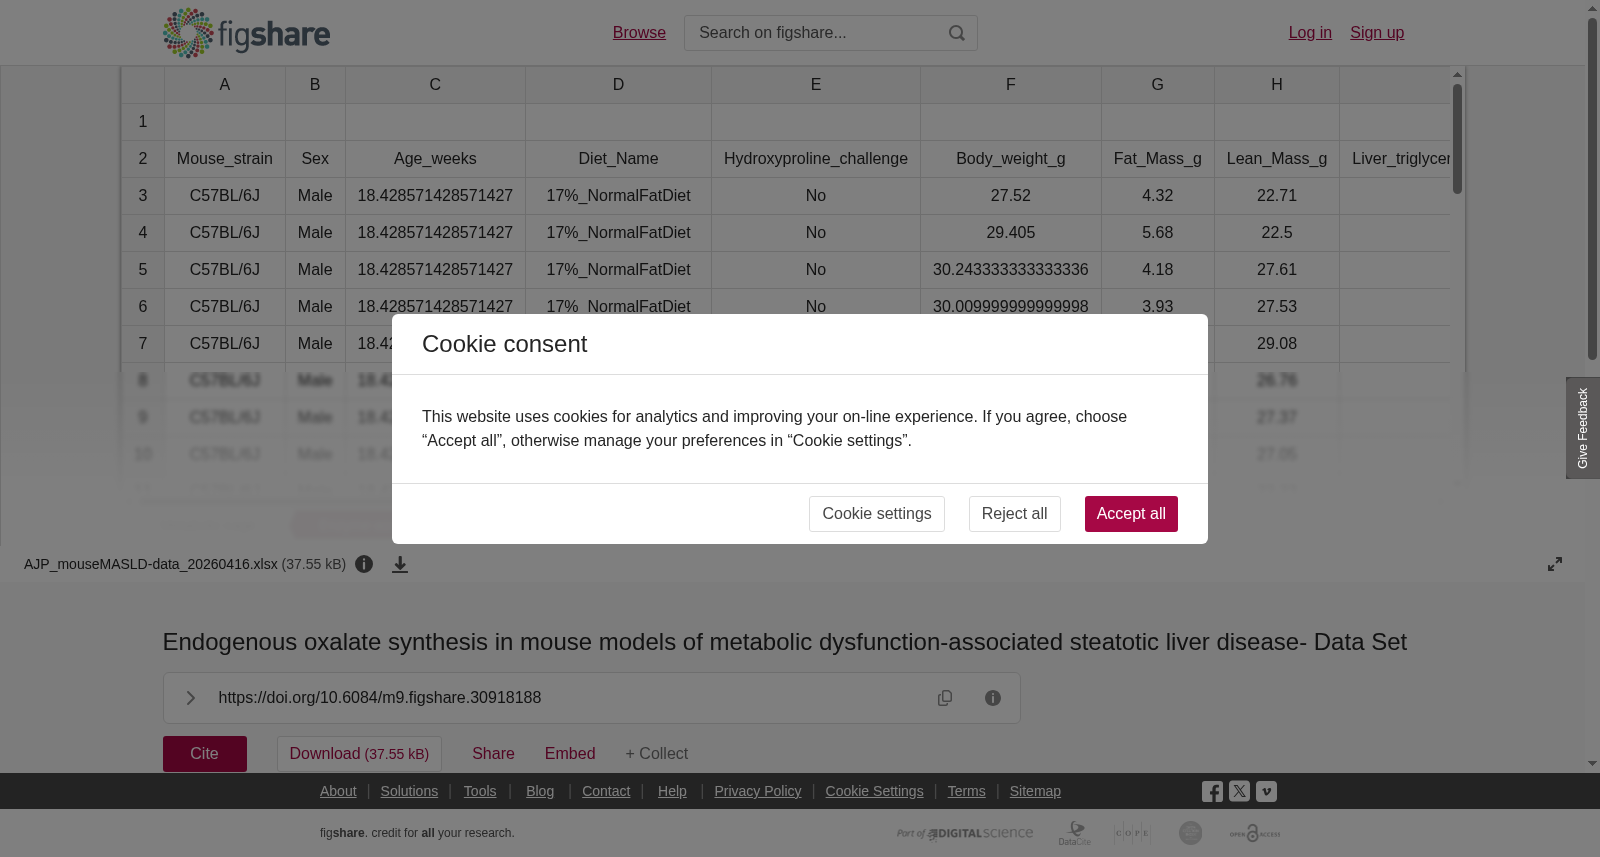Copy the DOI link

pos(945,698)
